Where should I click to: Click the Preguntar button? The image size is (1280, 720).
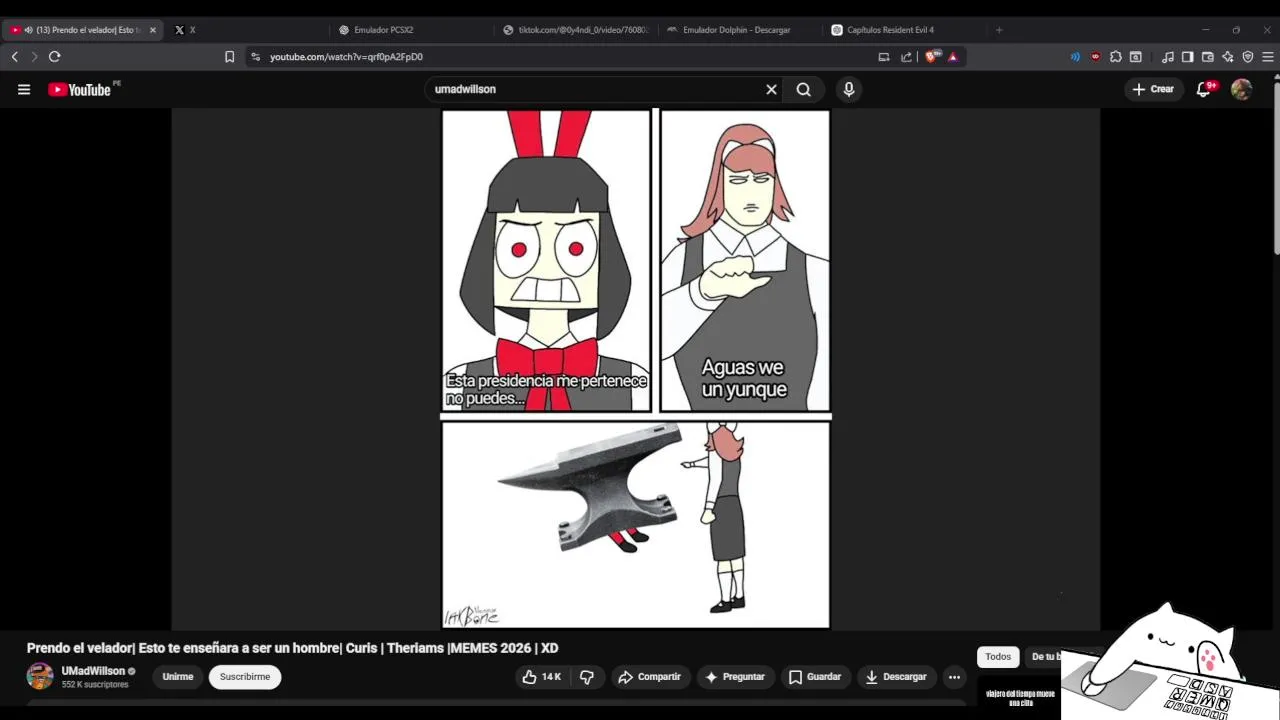[735, 677]
